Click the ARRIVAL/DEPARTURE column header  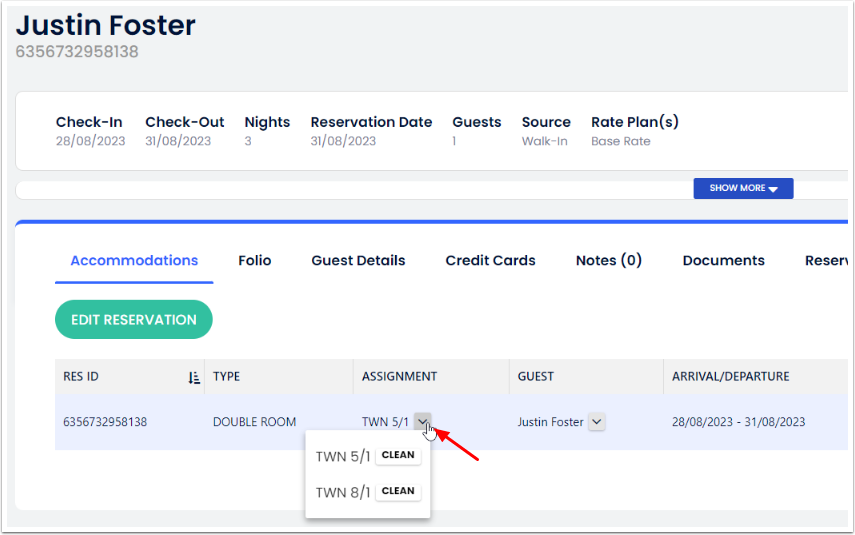pos(731,377)
